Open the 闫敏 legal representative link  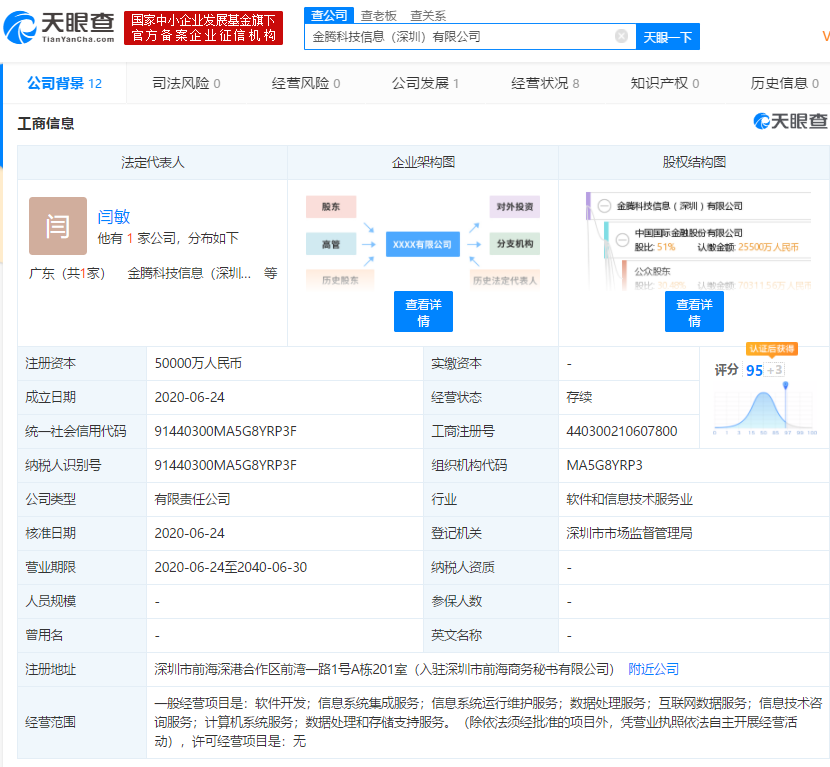(114, 216)
